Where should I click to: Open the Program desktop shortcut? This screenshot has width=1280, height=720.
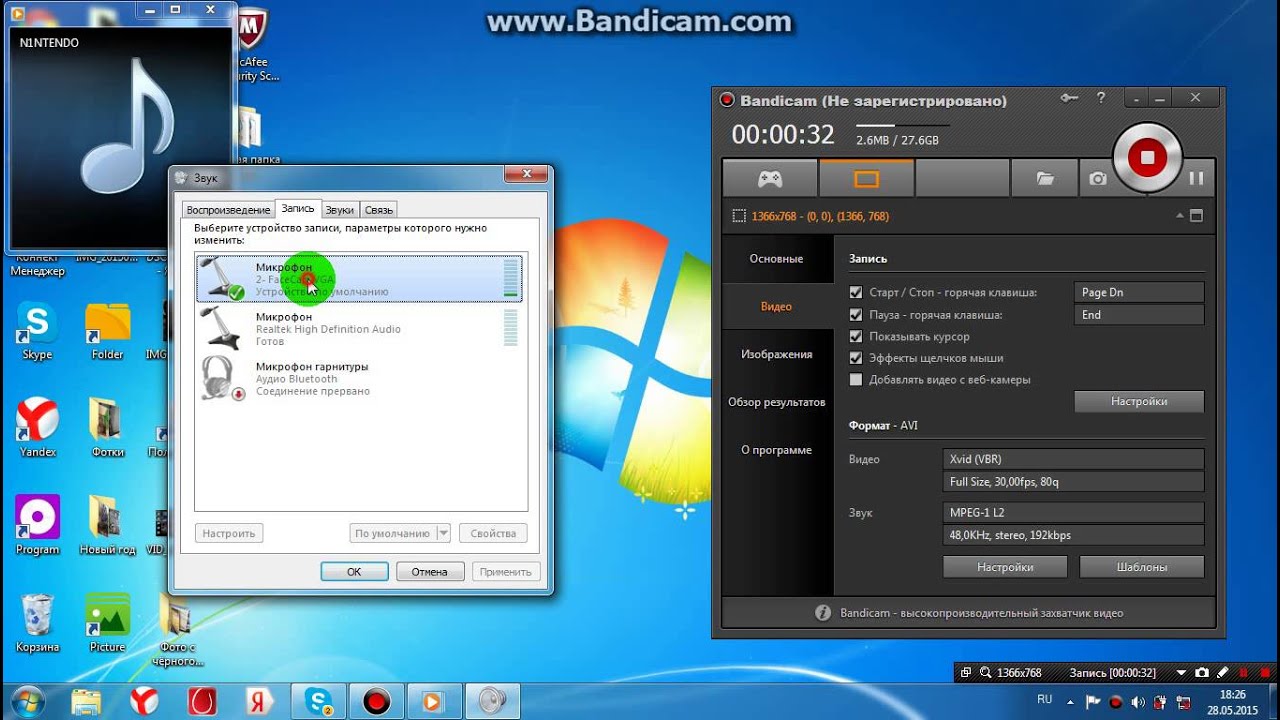pyautogui.click(x=37, y=525)
